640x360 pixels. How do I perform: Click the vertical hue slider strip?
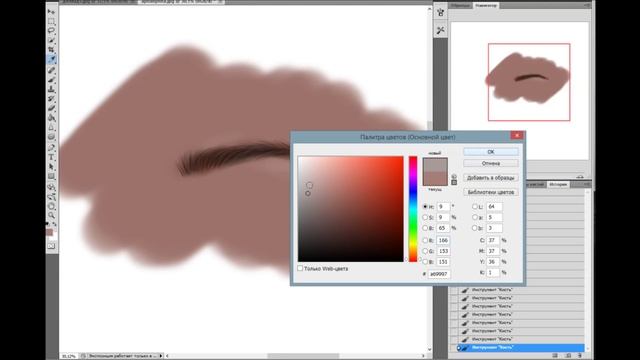click(x=413, y=209)
